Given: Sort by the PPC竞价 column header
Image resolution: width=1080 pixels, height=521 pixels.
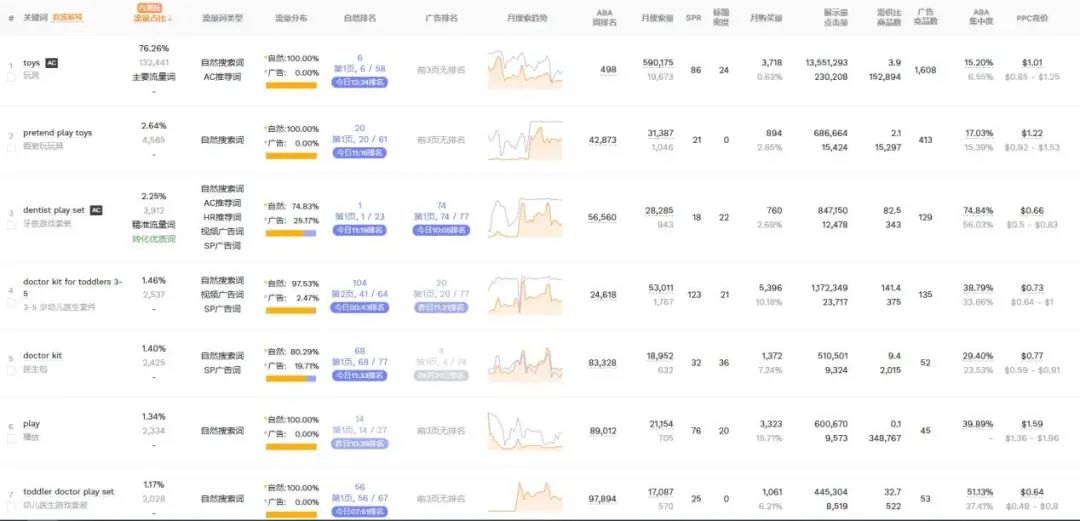Looking at the screenshot, I should pyautogui.click(x=1032, y=19).
